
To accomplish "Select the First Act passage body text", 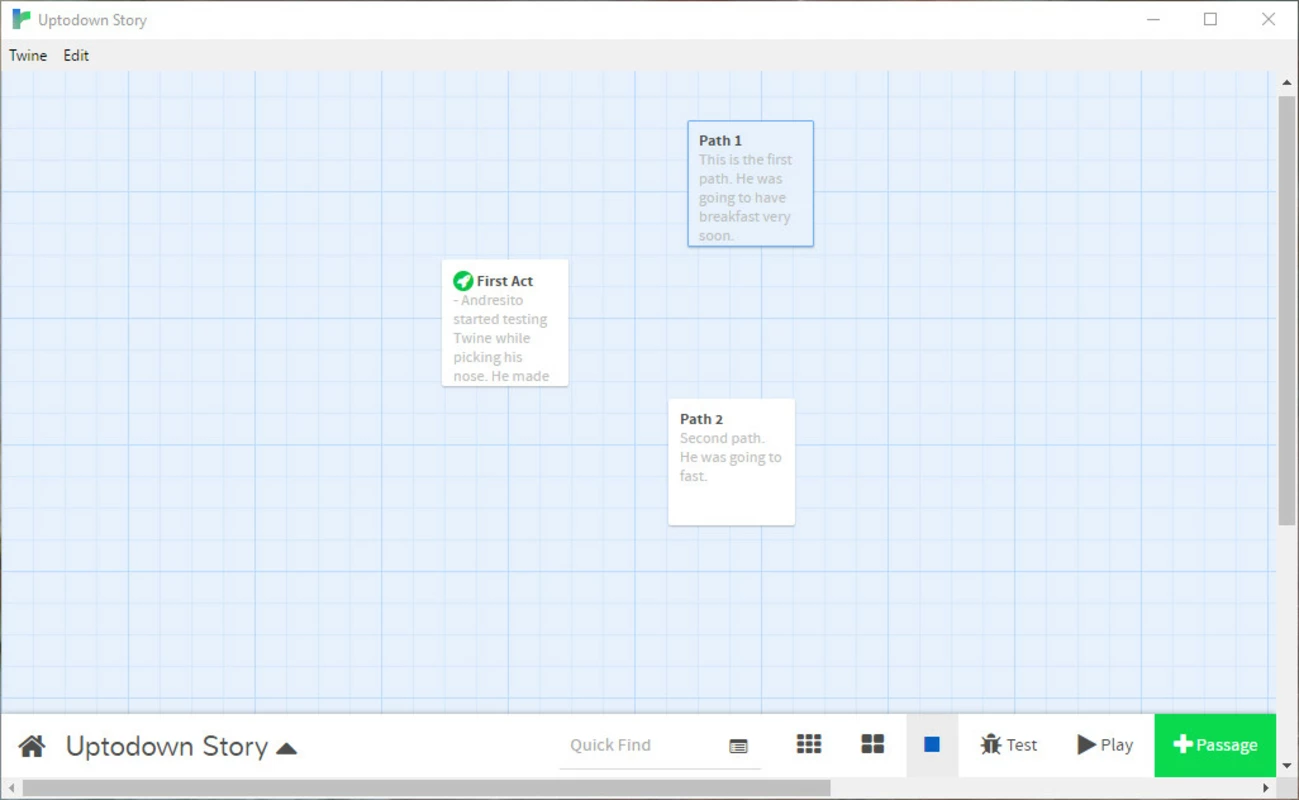I will pyautogui.click(x=503, y=338).
